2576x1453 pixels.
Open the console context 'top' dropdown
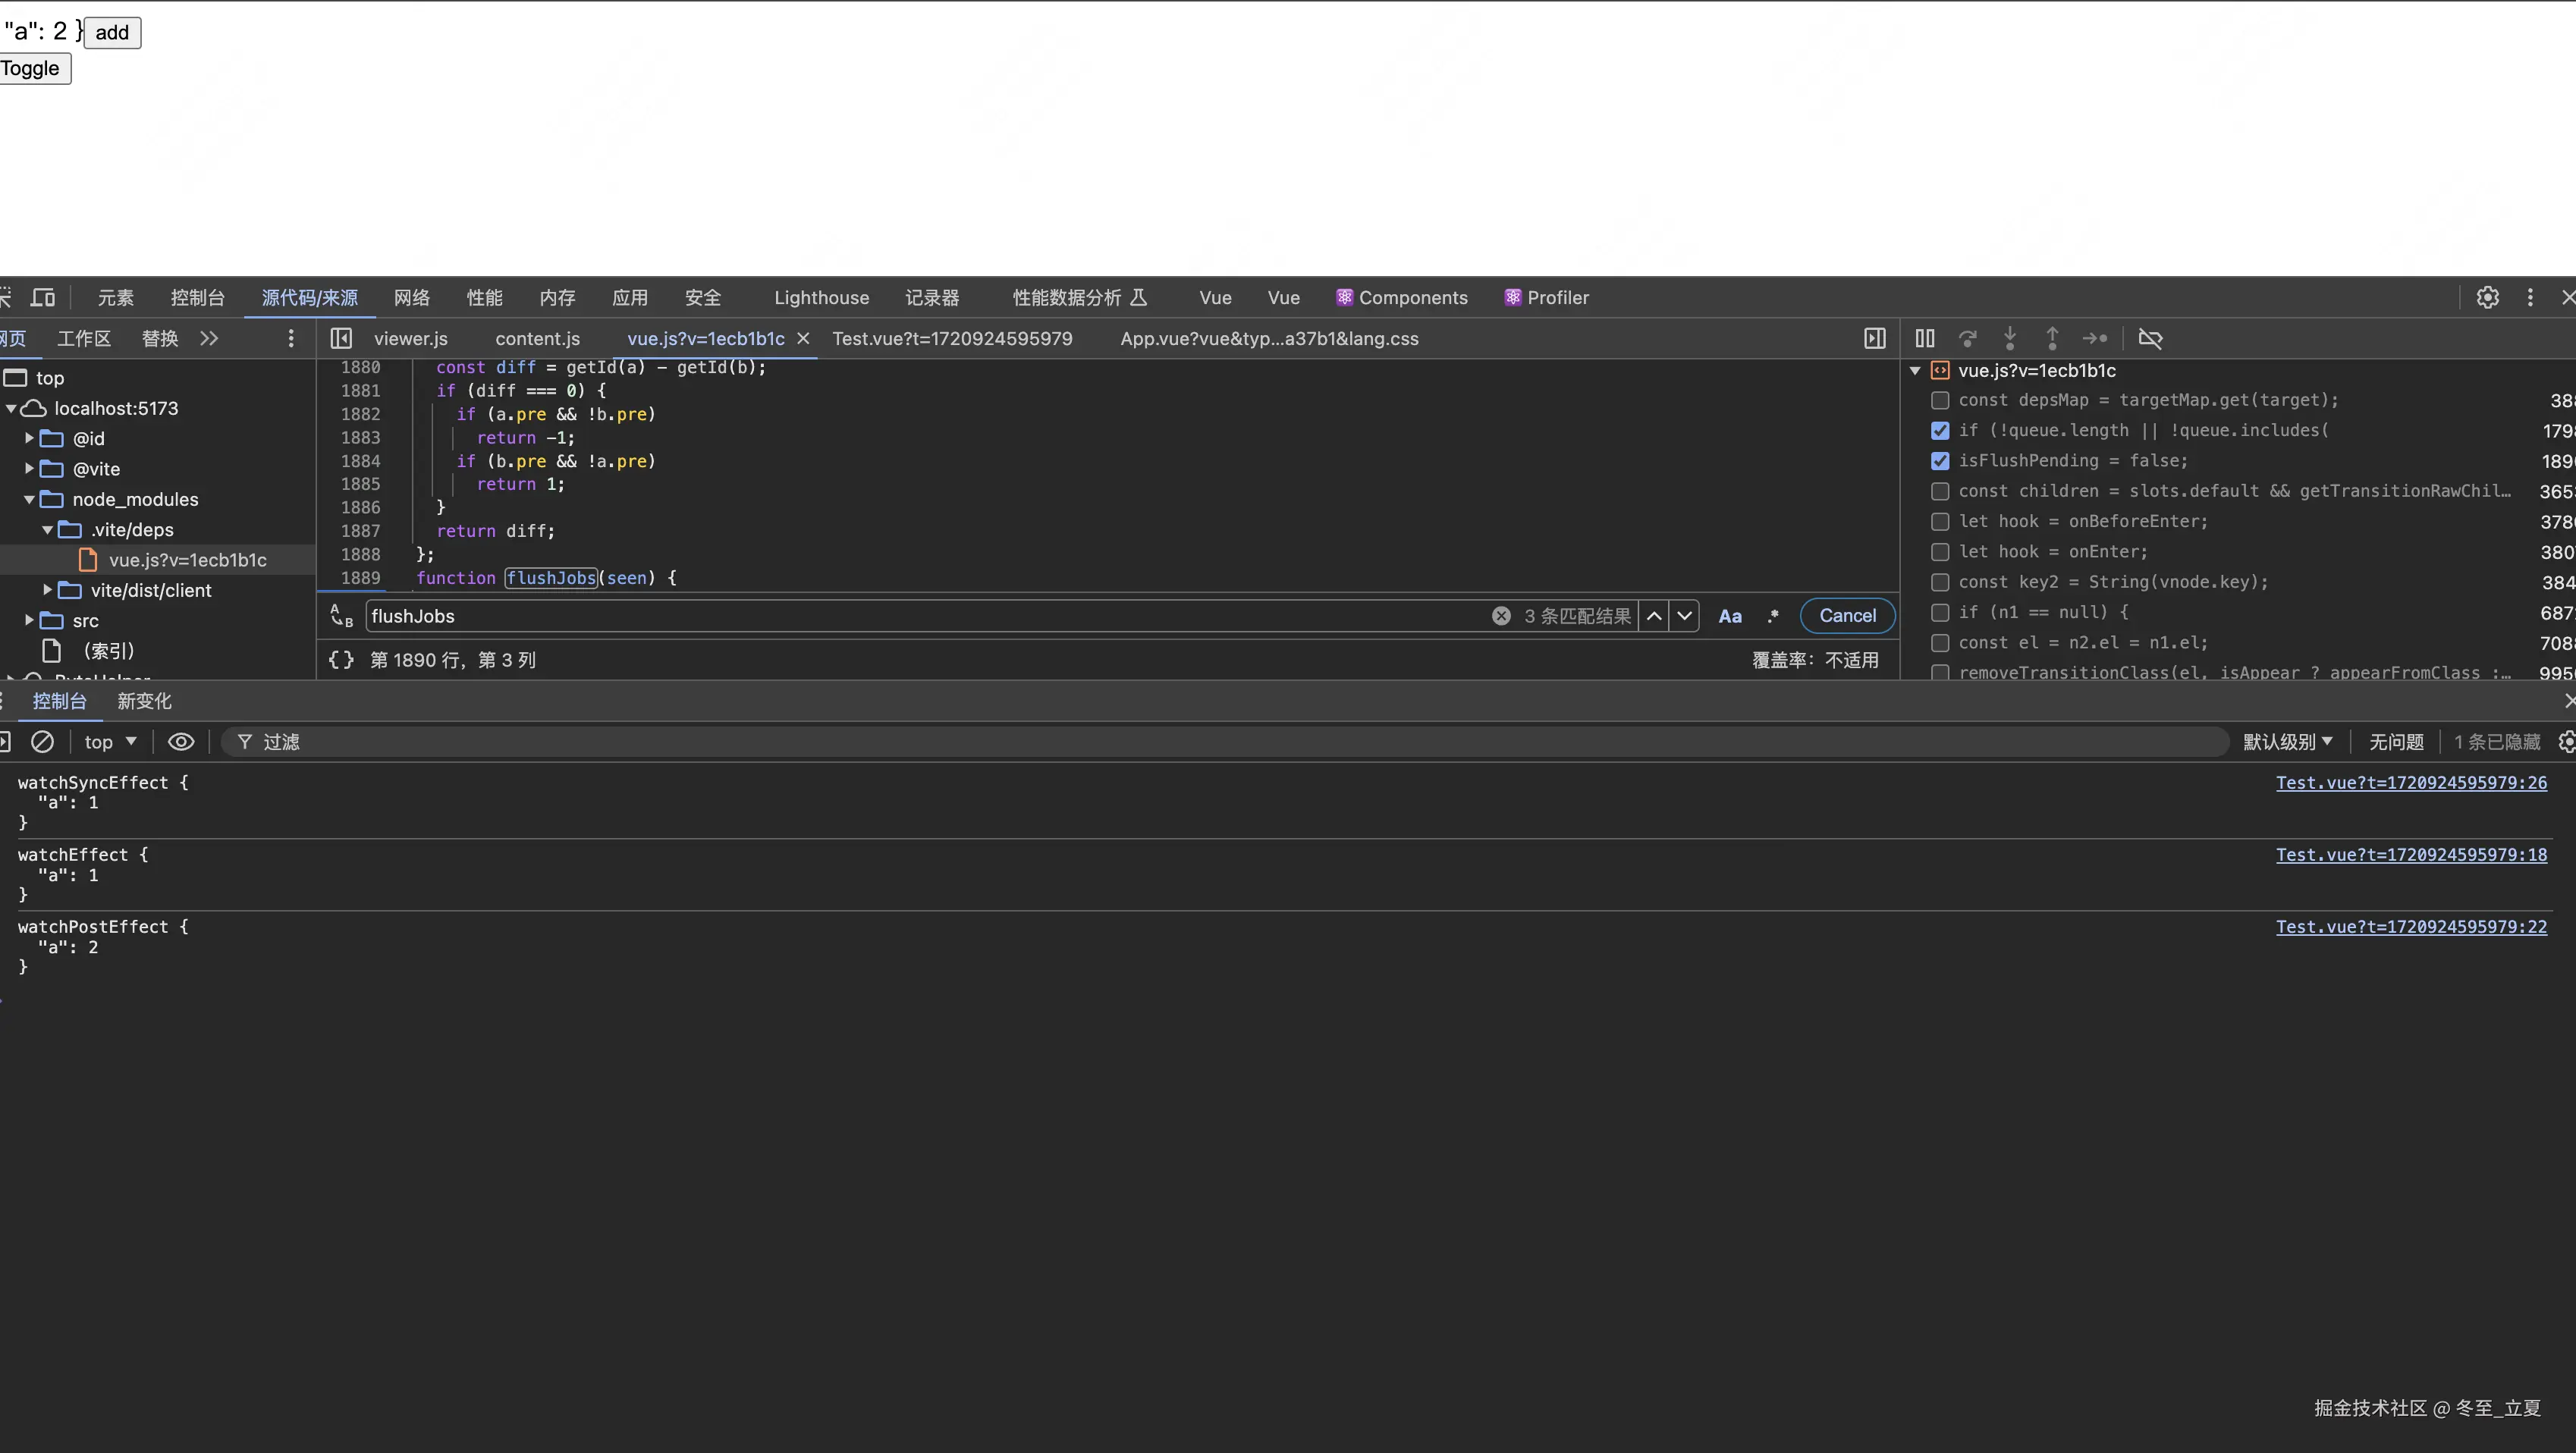(x=110, y=741)
